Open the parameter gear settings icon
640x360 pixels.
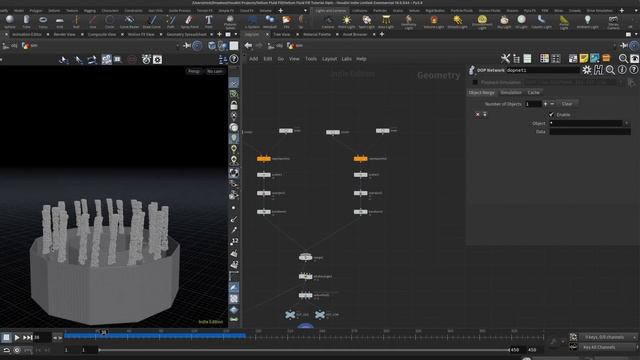(x=587, y=70)
